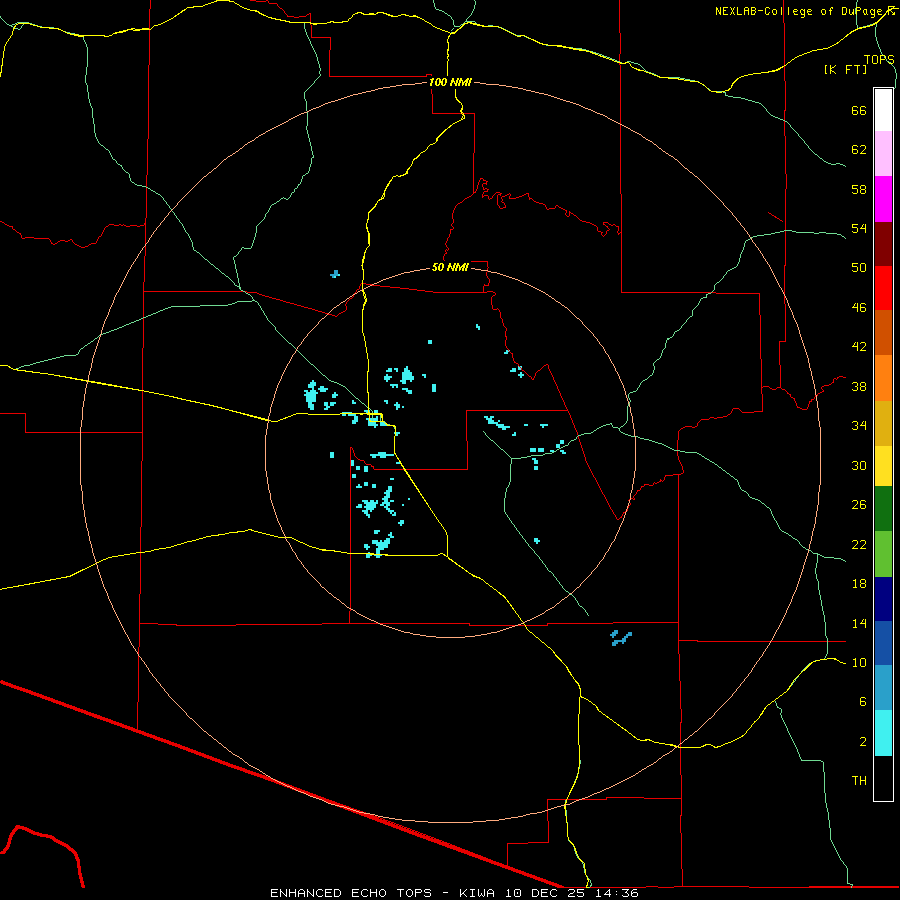This screenshot has width=900, height=900.
Task: Click the black TH threshold swatch
Action: click(x=883, y=778)
